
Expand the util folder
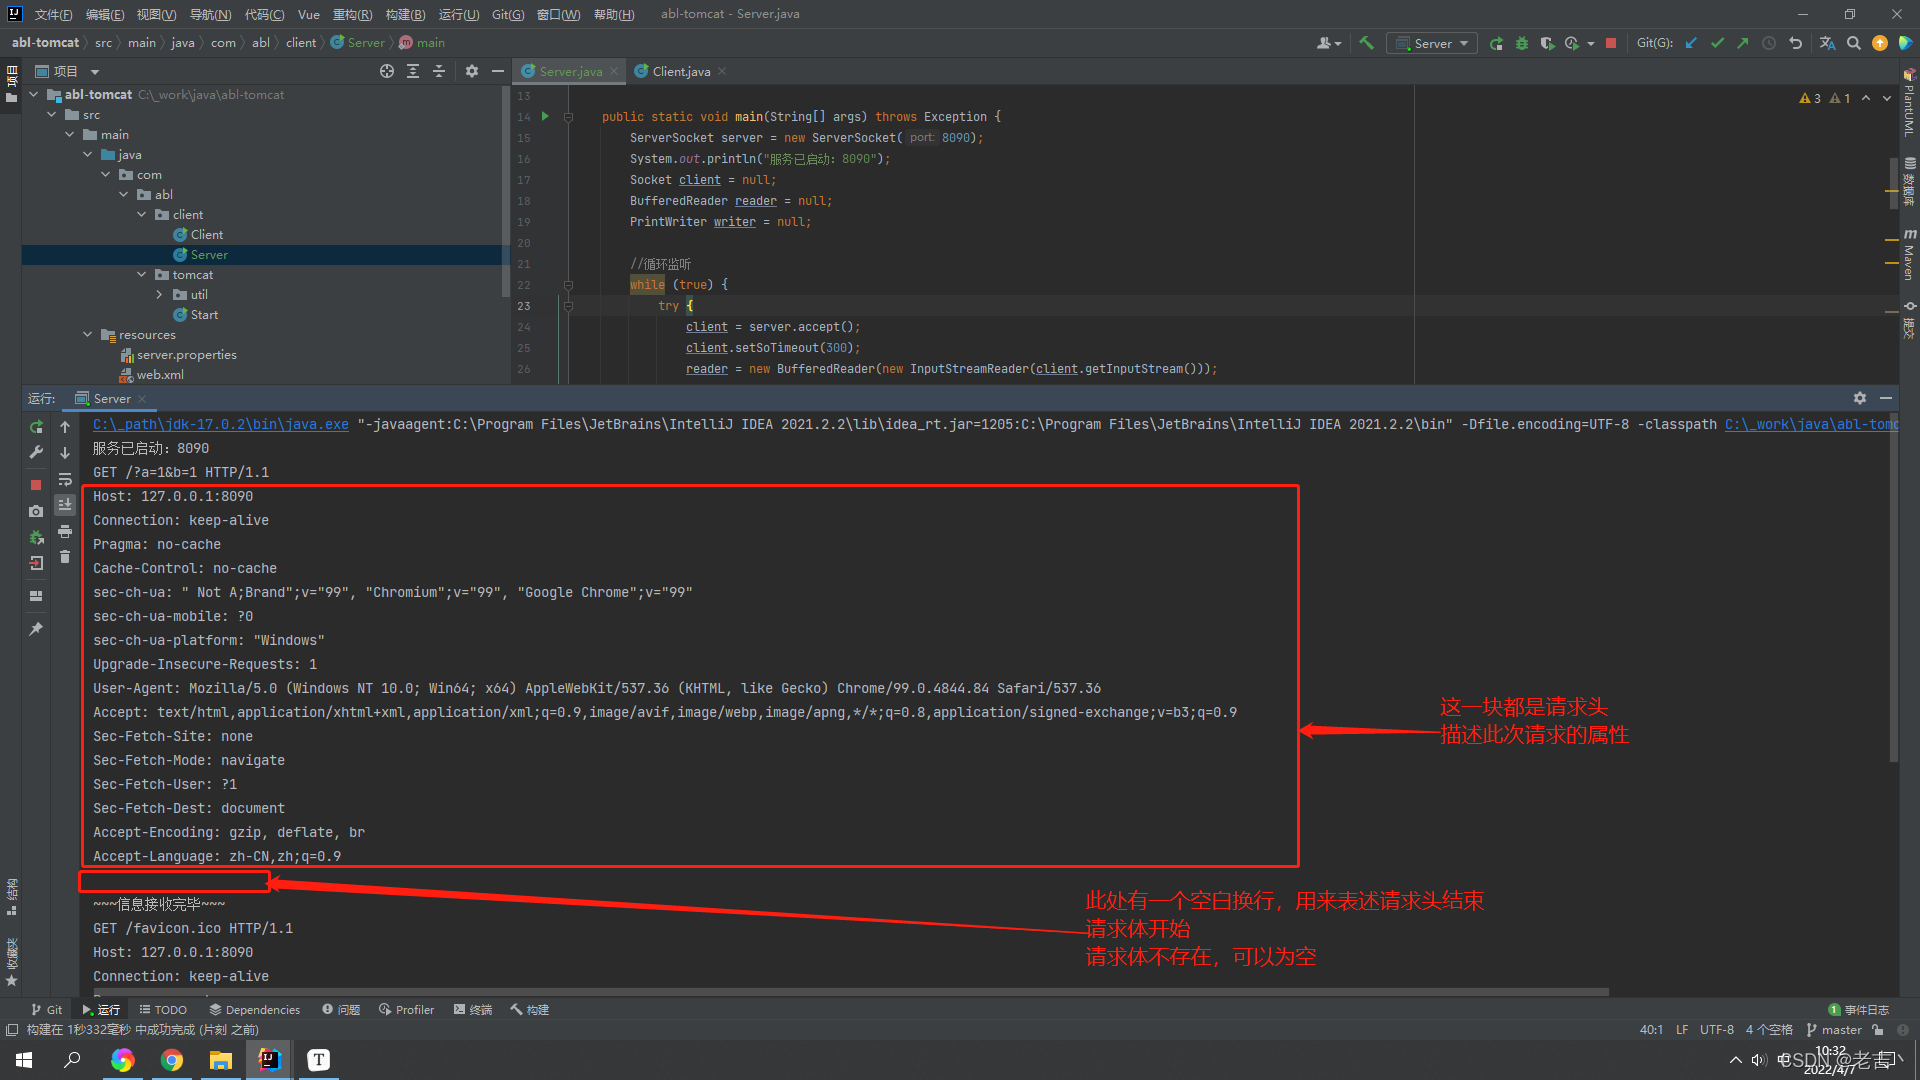coord(160,295)
